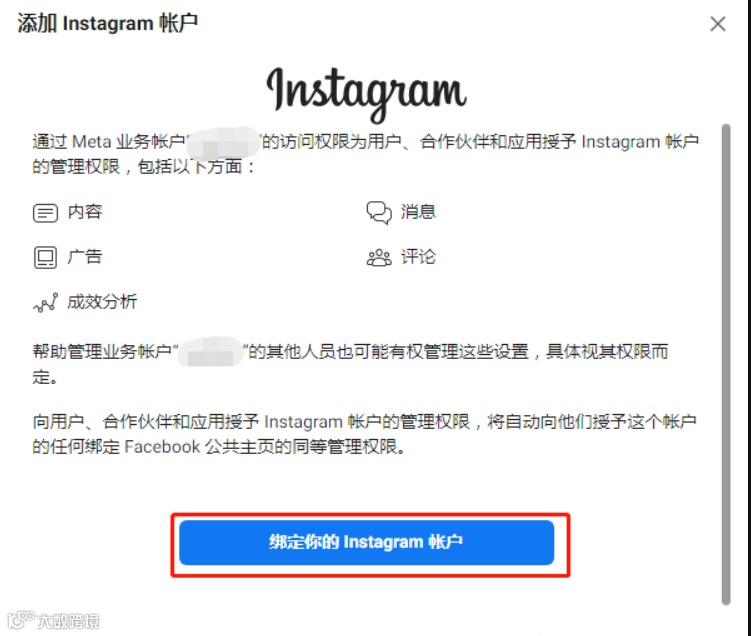The image size is (751, 636).
Task: Click the 大数跨境 watermark logo
Action: [x=54, y=620]
